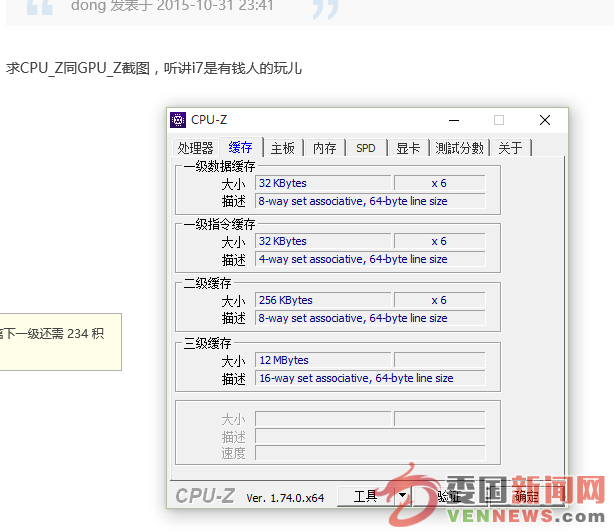Click the 确定 button

coord(526,496)
